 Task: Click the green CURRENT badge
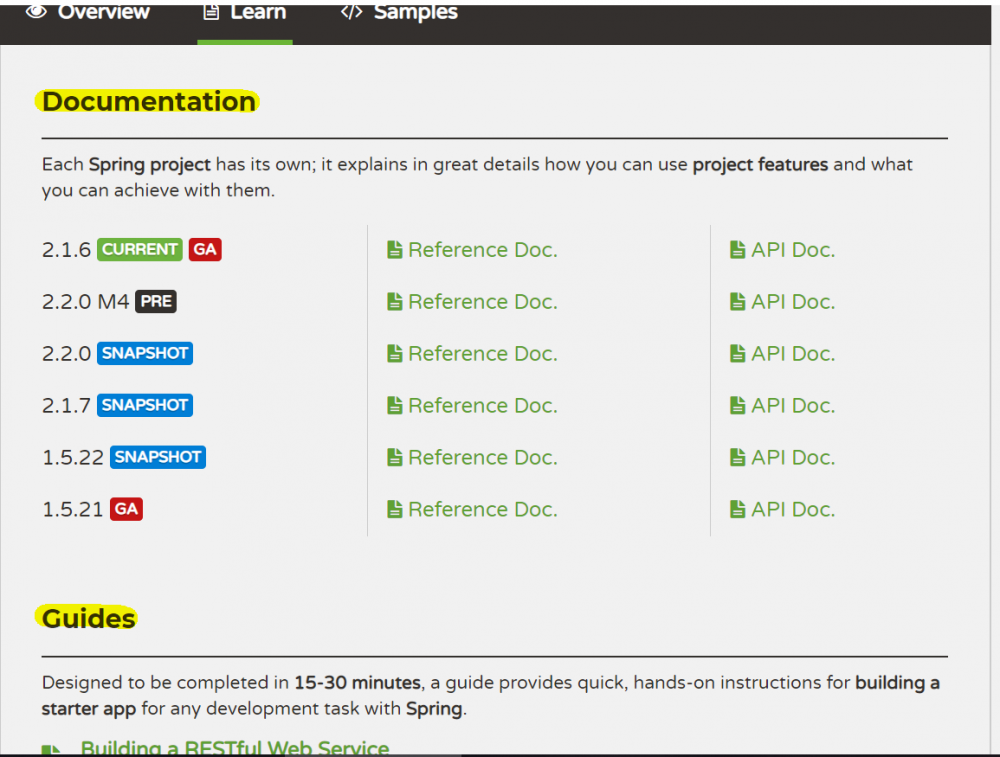(x=140, y=249)
